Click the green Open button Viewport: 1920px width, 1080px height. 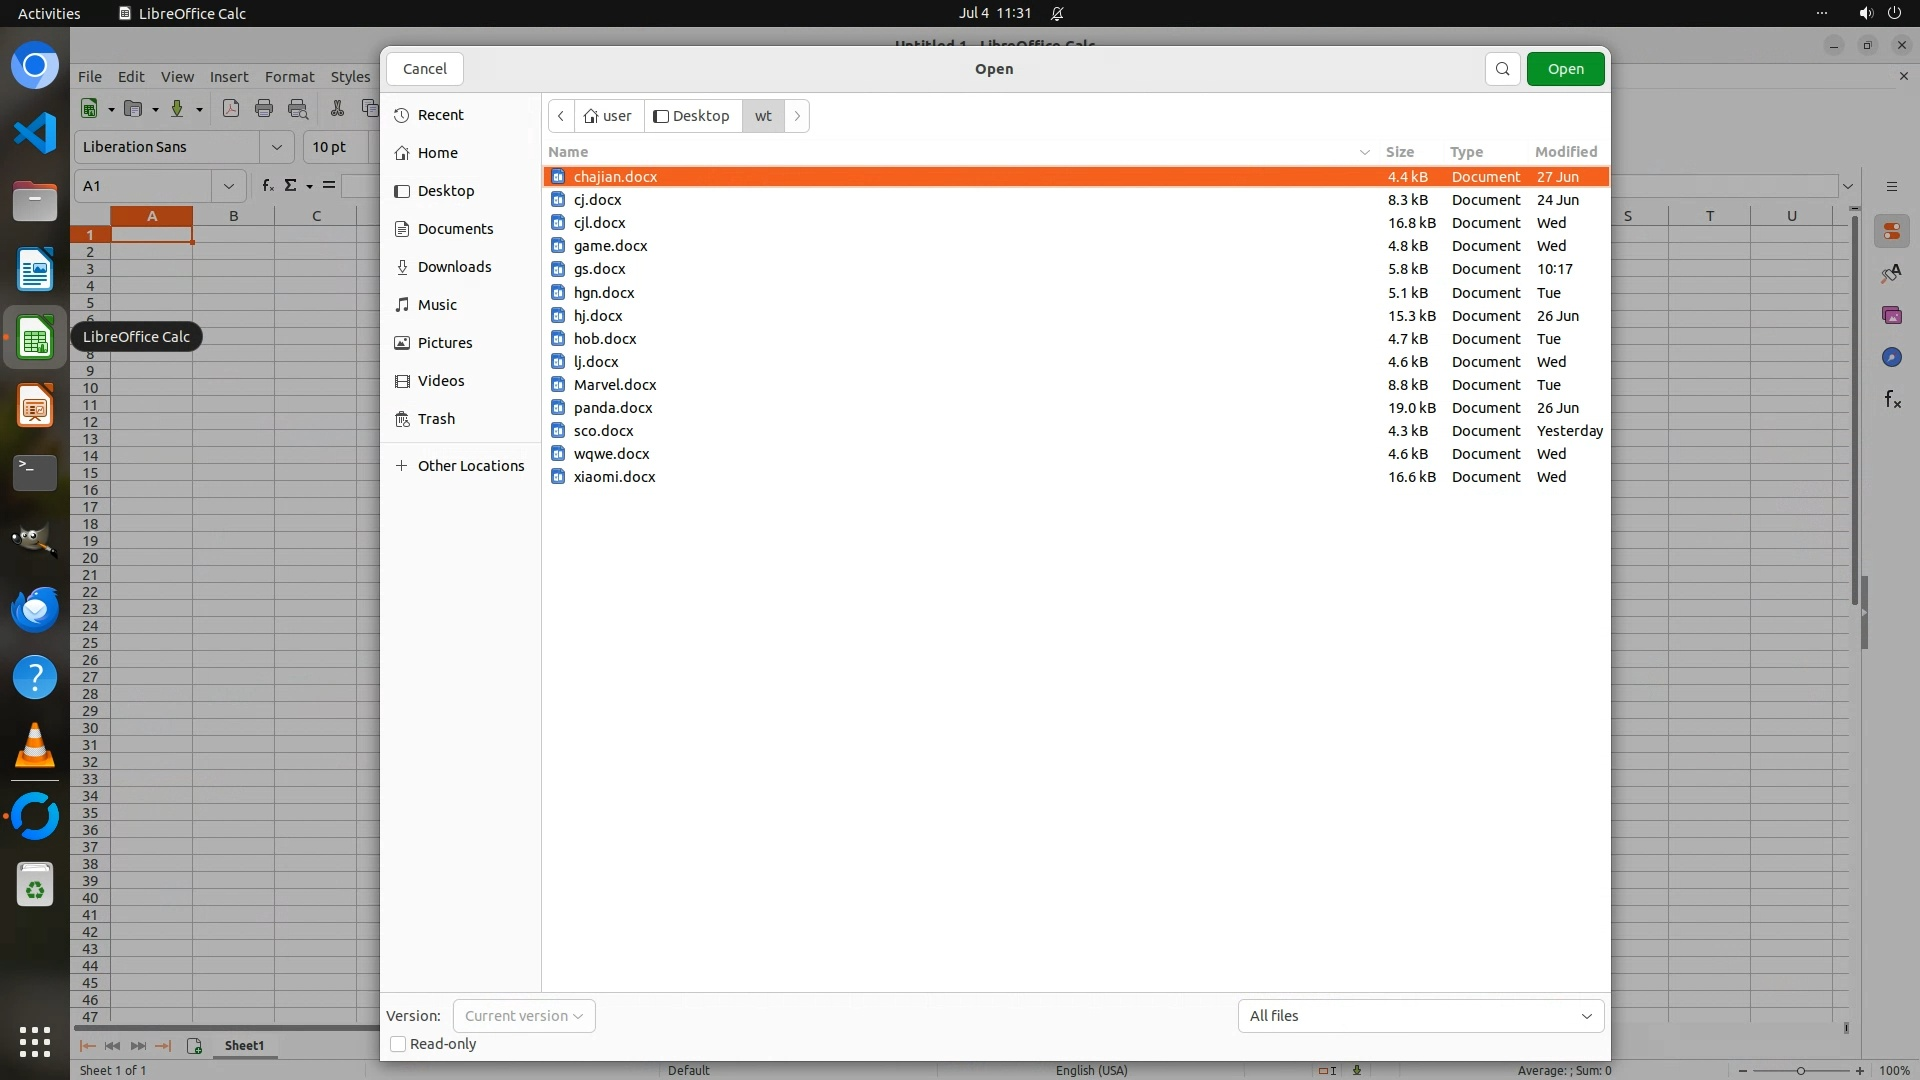click(1565, 69)
